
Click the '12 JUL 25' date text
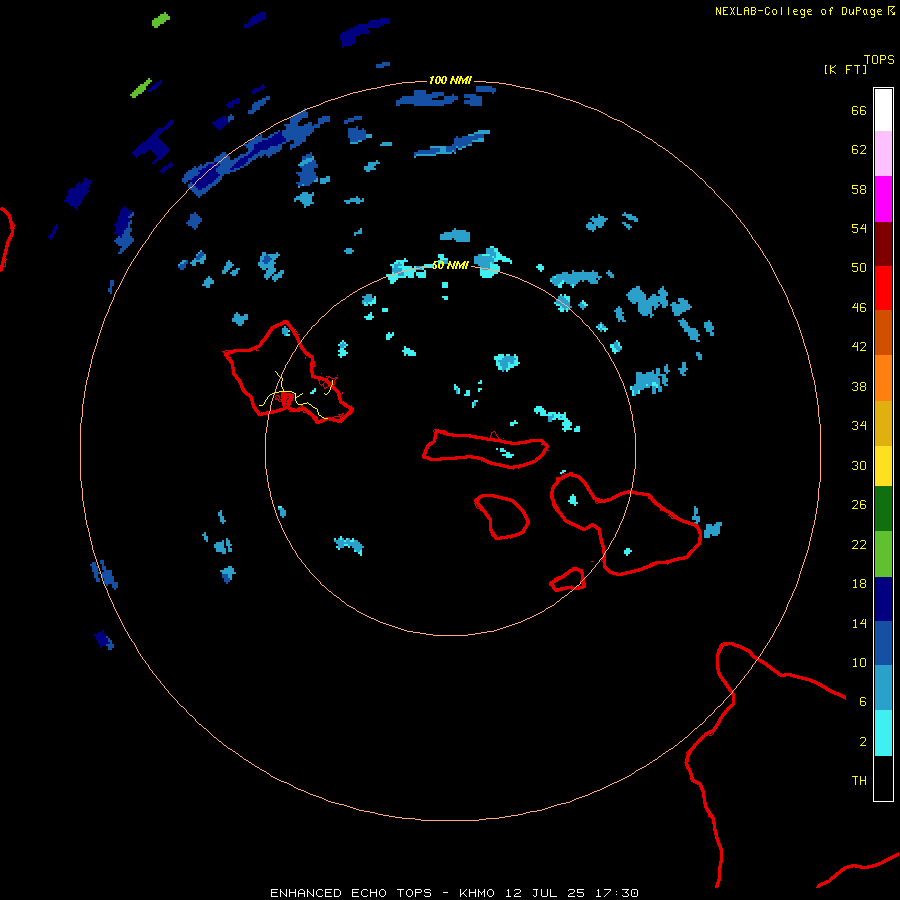(545, 893)
